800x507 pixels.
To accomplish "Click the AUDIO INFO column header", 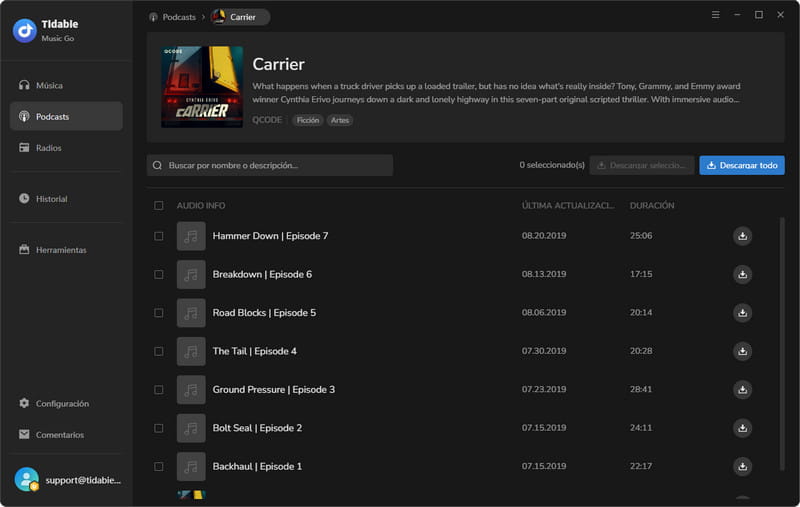I will pos(201,206).
